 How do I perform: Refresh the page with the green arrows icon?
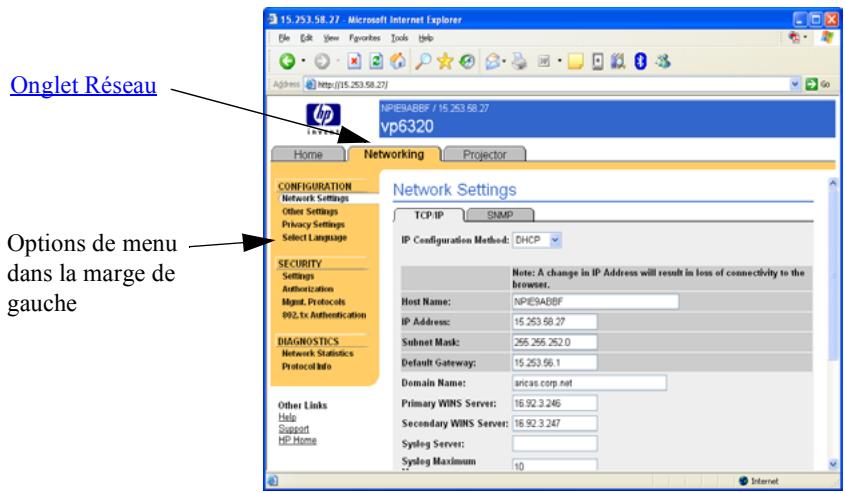[376, 61]
